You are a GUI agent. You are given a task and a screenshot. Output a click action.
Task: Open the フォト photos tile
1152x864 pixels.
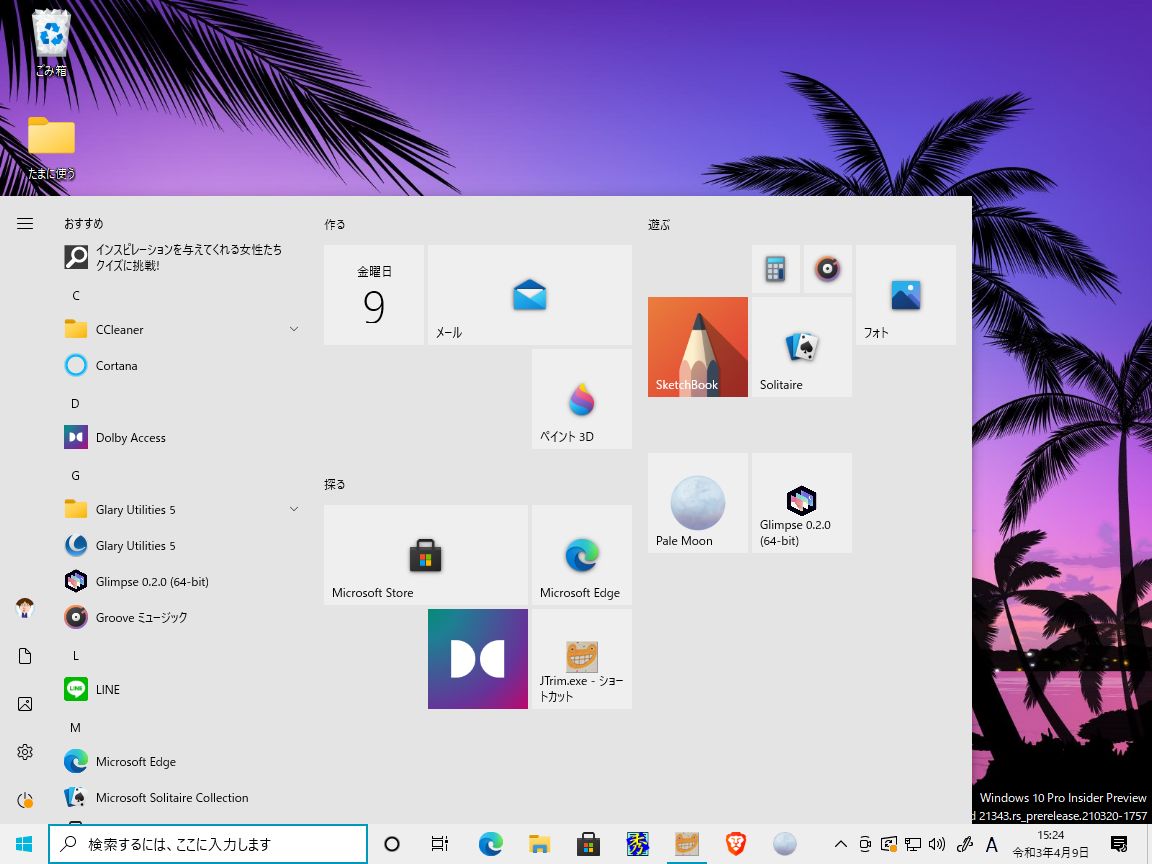click(x=904, y=294)
